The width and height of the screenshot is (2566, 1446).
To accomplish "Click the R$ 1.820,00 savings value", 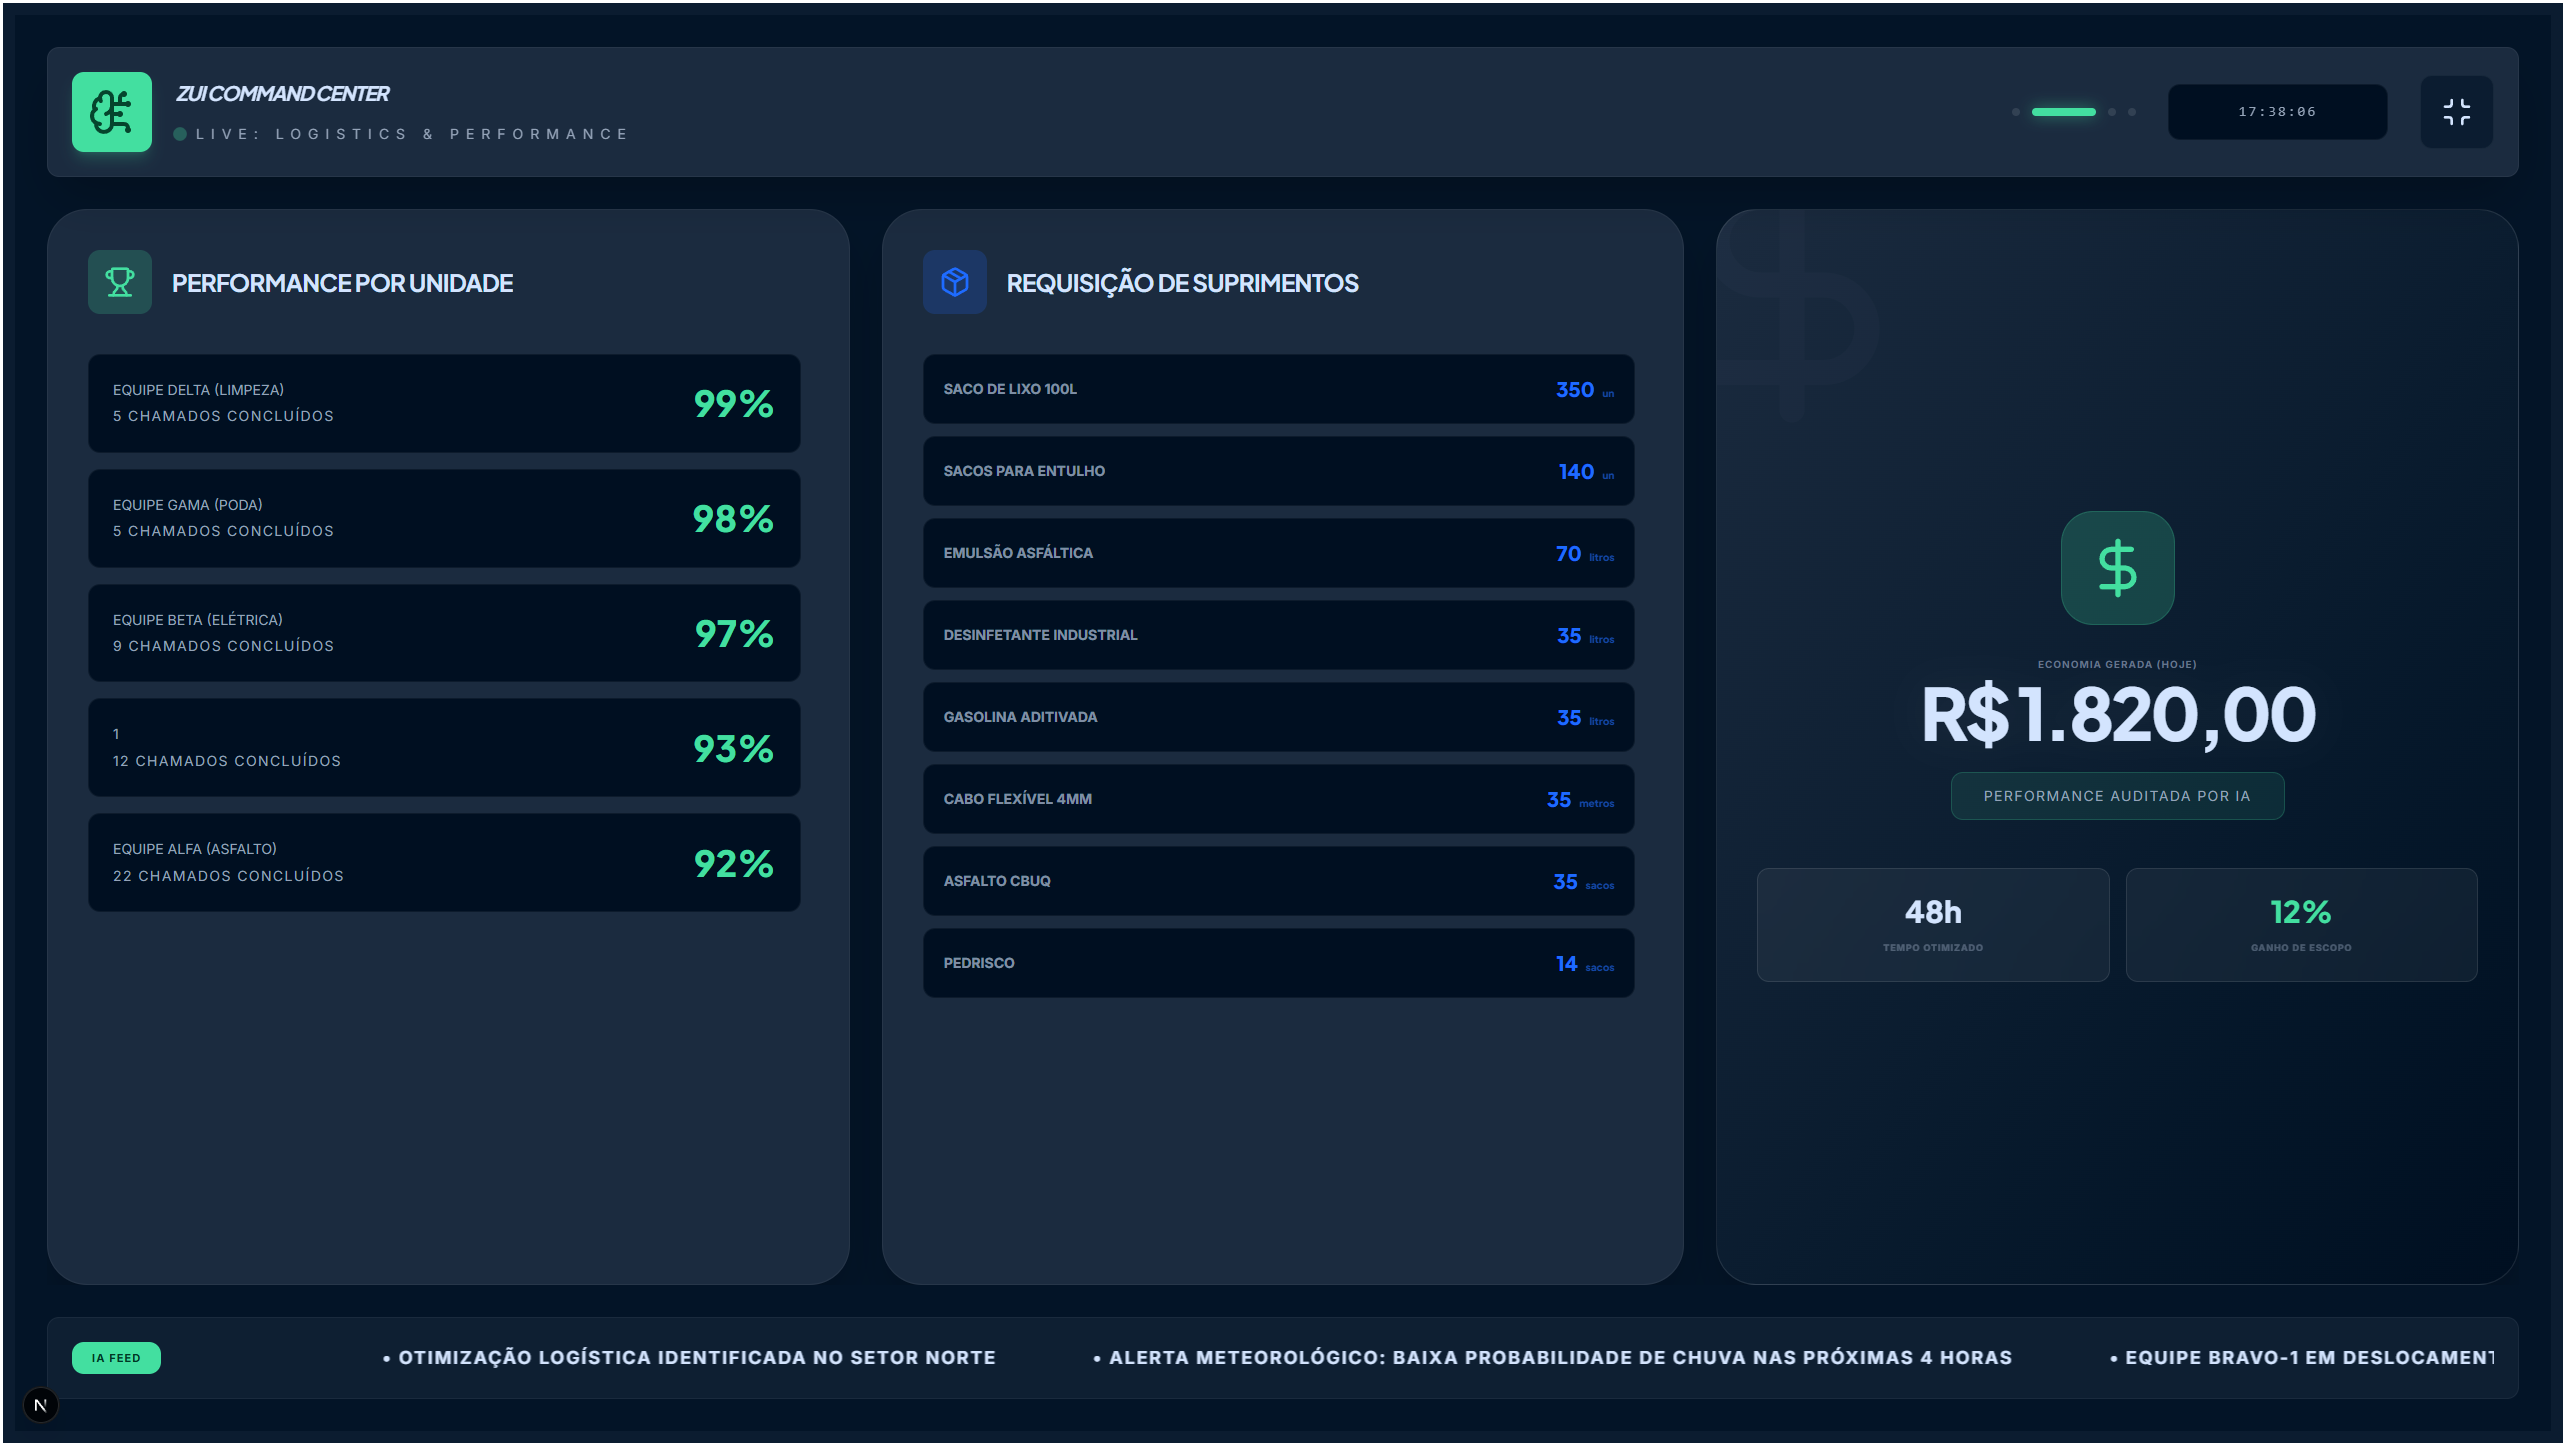I will pos(2118,714).
